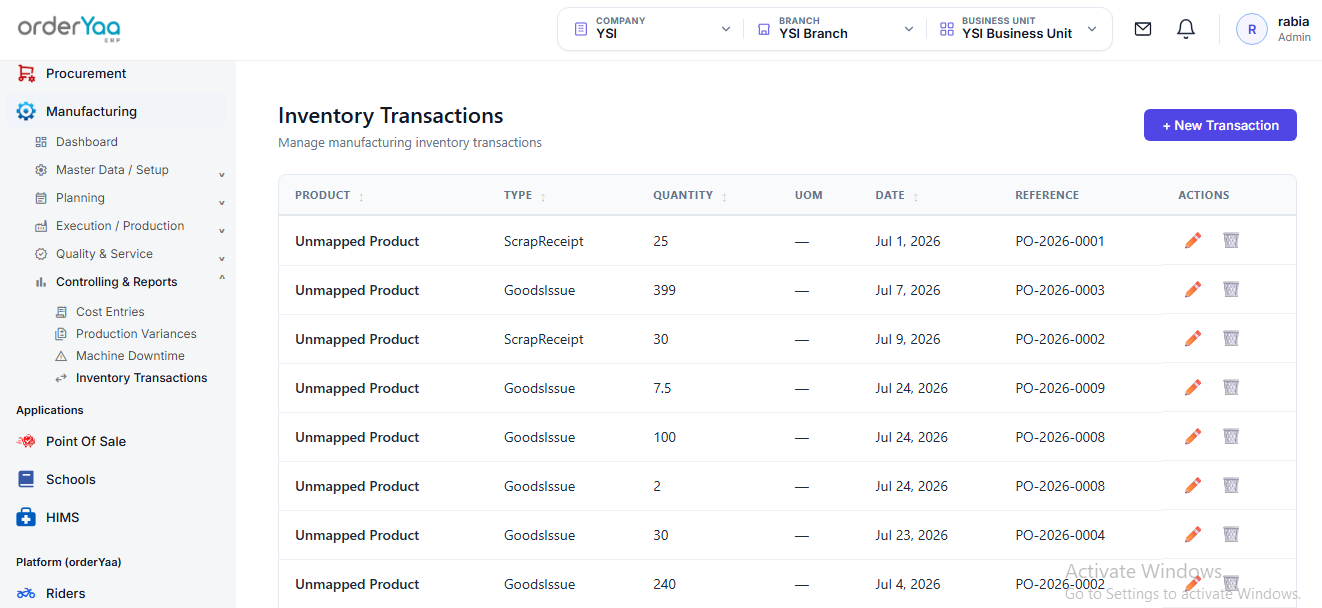Screen dimensions: 1322x608
Task: Click the PO-2026-0009 reference cell
Action: 1060,388
